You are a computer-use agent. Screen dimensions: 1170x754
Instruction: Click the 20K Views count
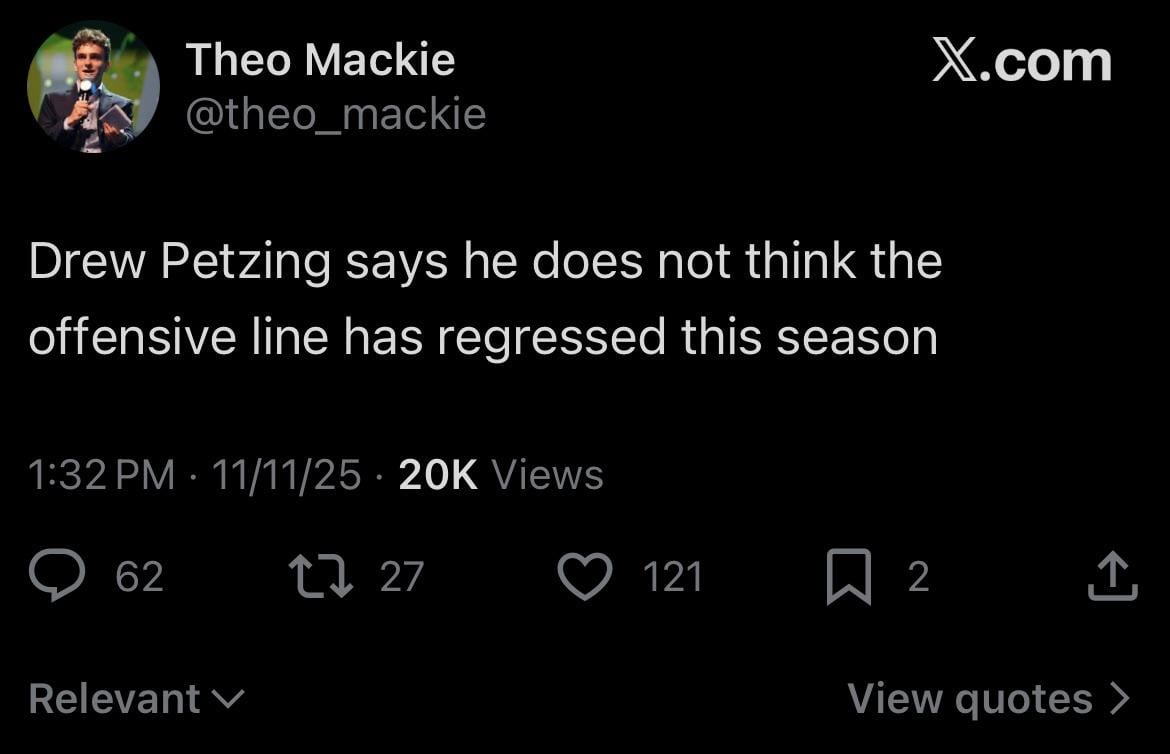coord(500,474)
